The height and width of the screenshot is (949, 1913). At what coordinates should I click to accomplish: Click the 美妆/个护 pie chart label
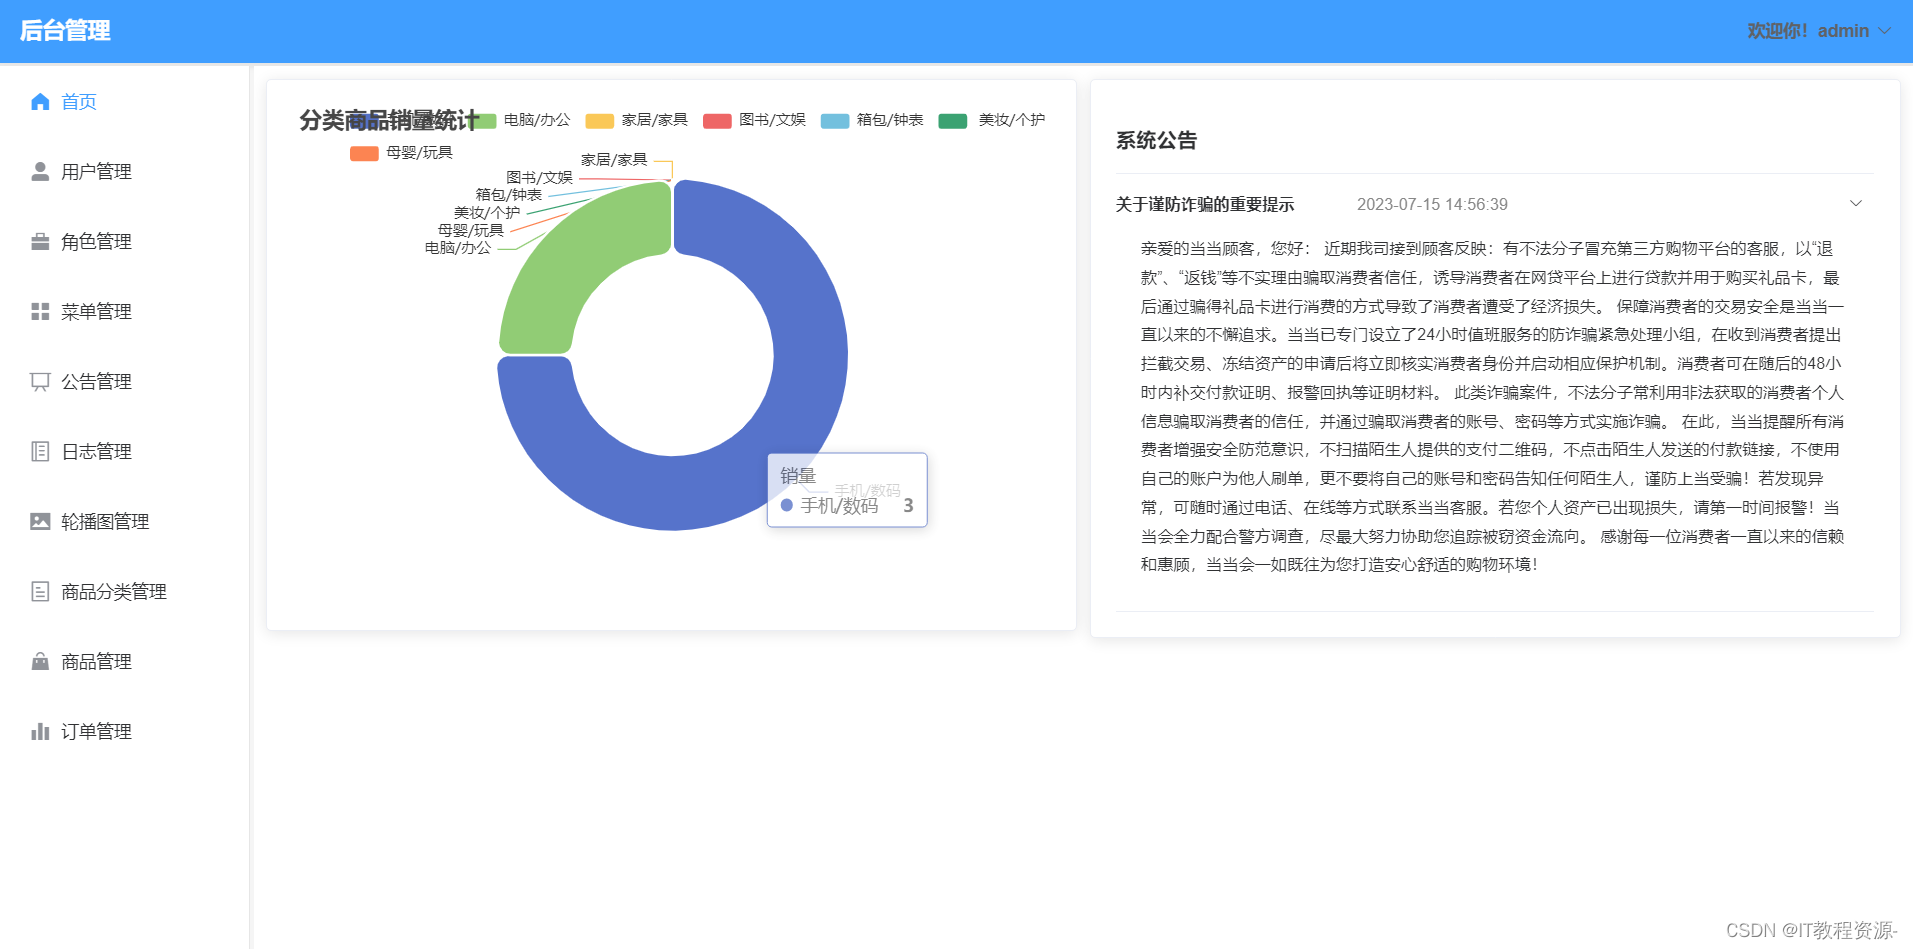tap(487, 213)
